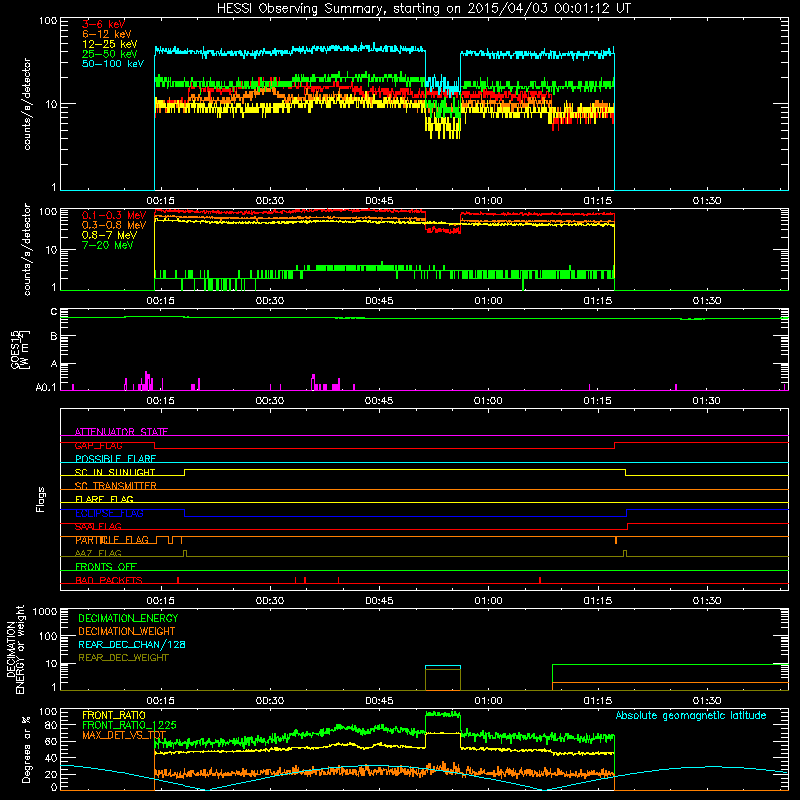The height and width of the screenshot is (800, 800).
Task: Click the GOES15 axis label
Action: (20, 349)
